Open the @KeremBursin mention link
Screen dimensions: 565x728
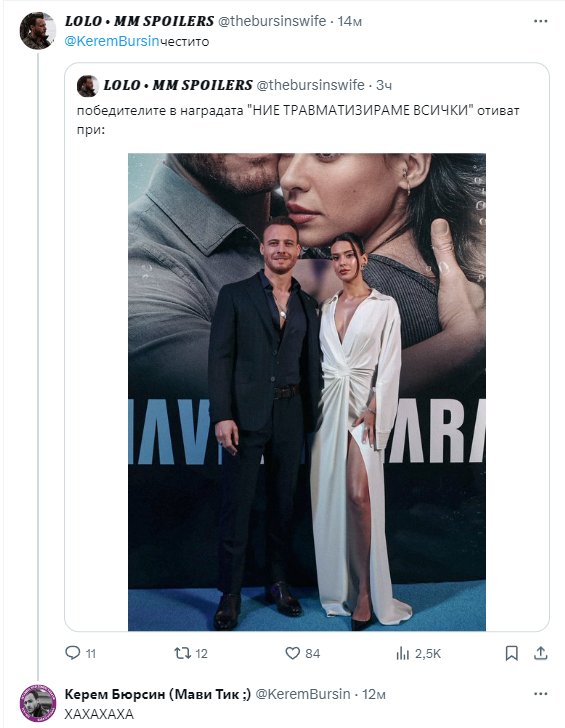[x=111, y=41]
